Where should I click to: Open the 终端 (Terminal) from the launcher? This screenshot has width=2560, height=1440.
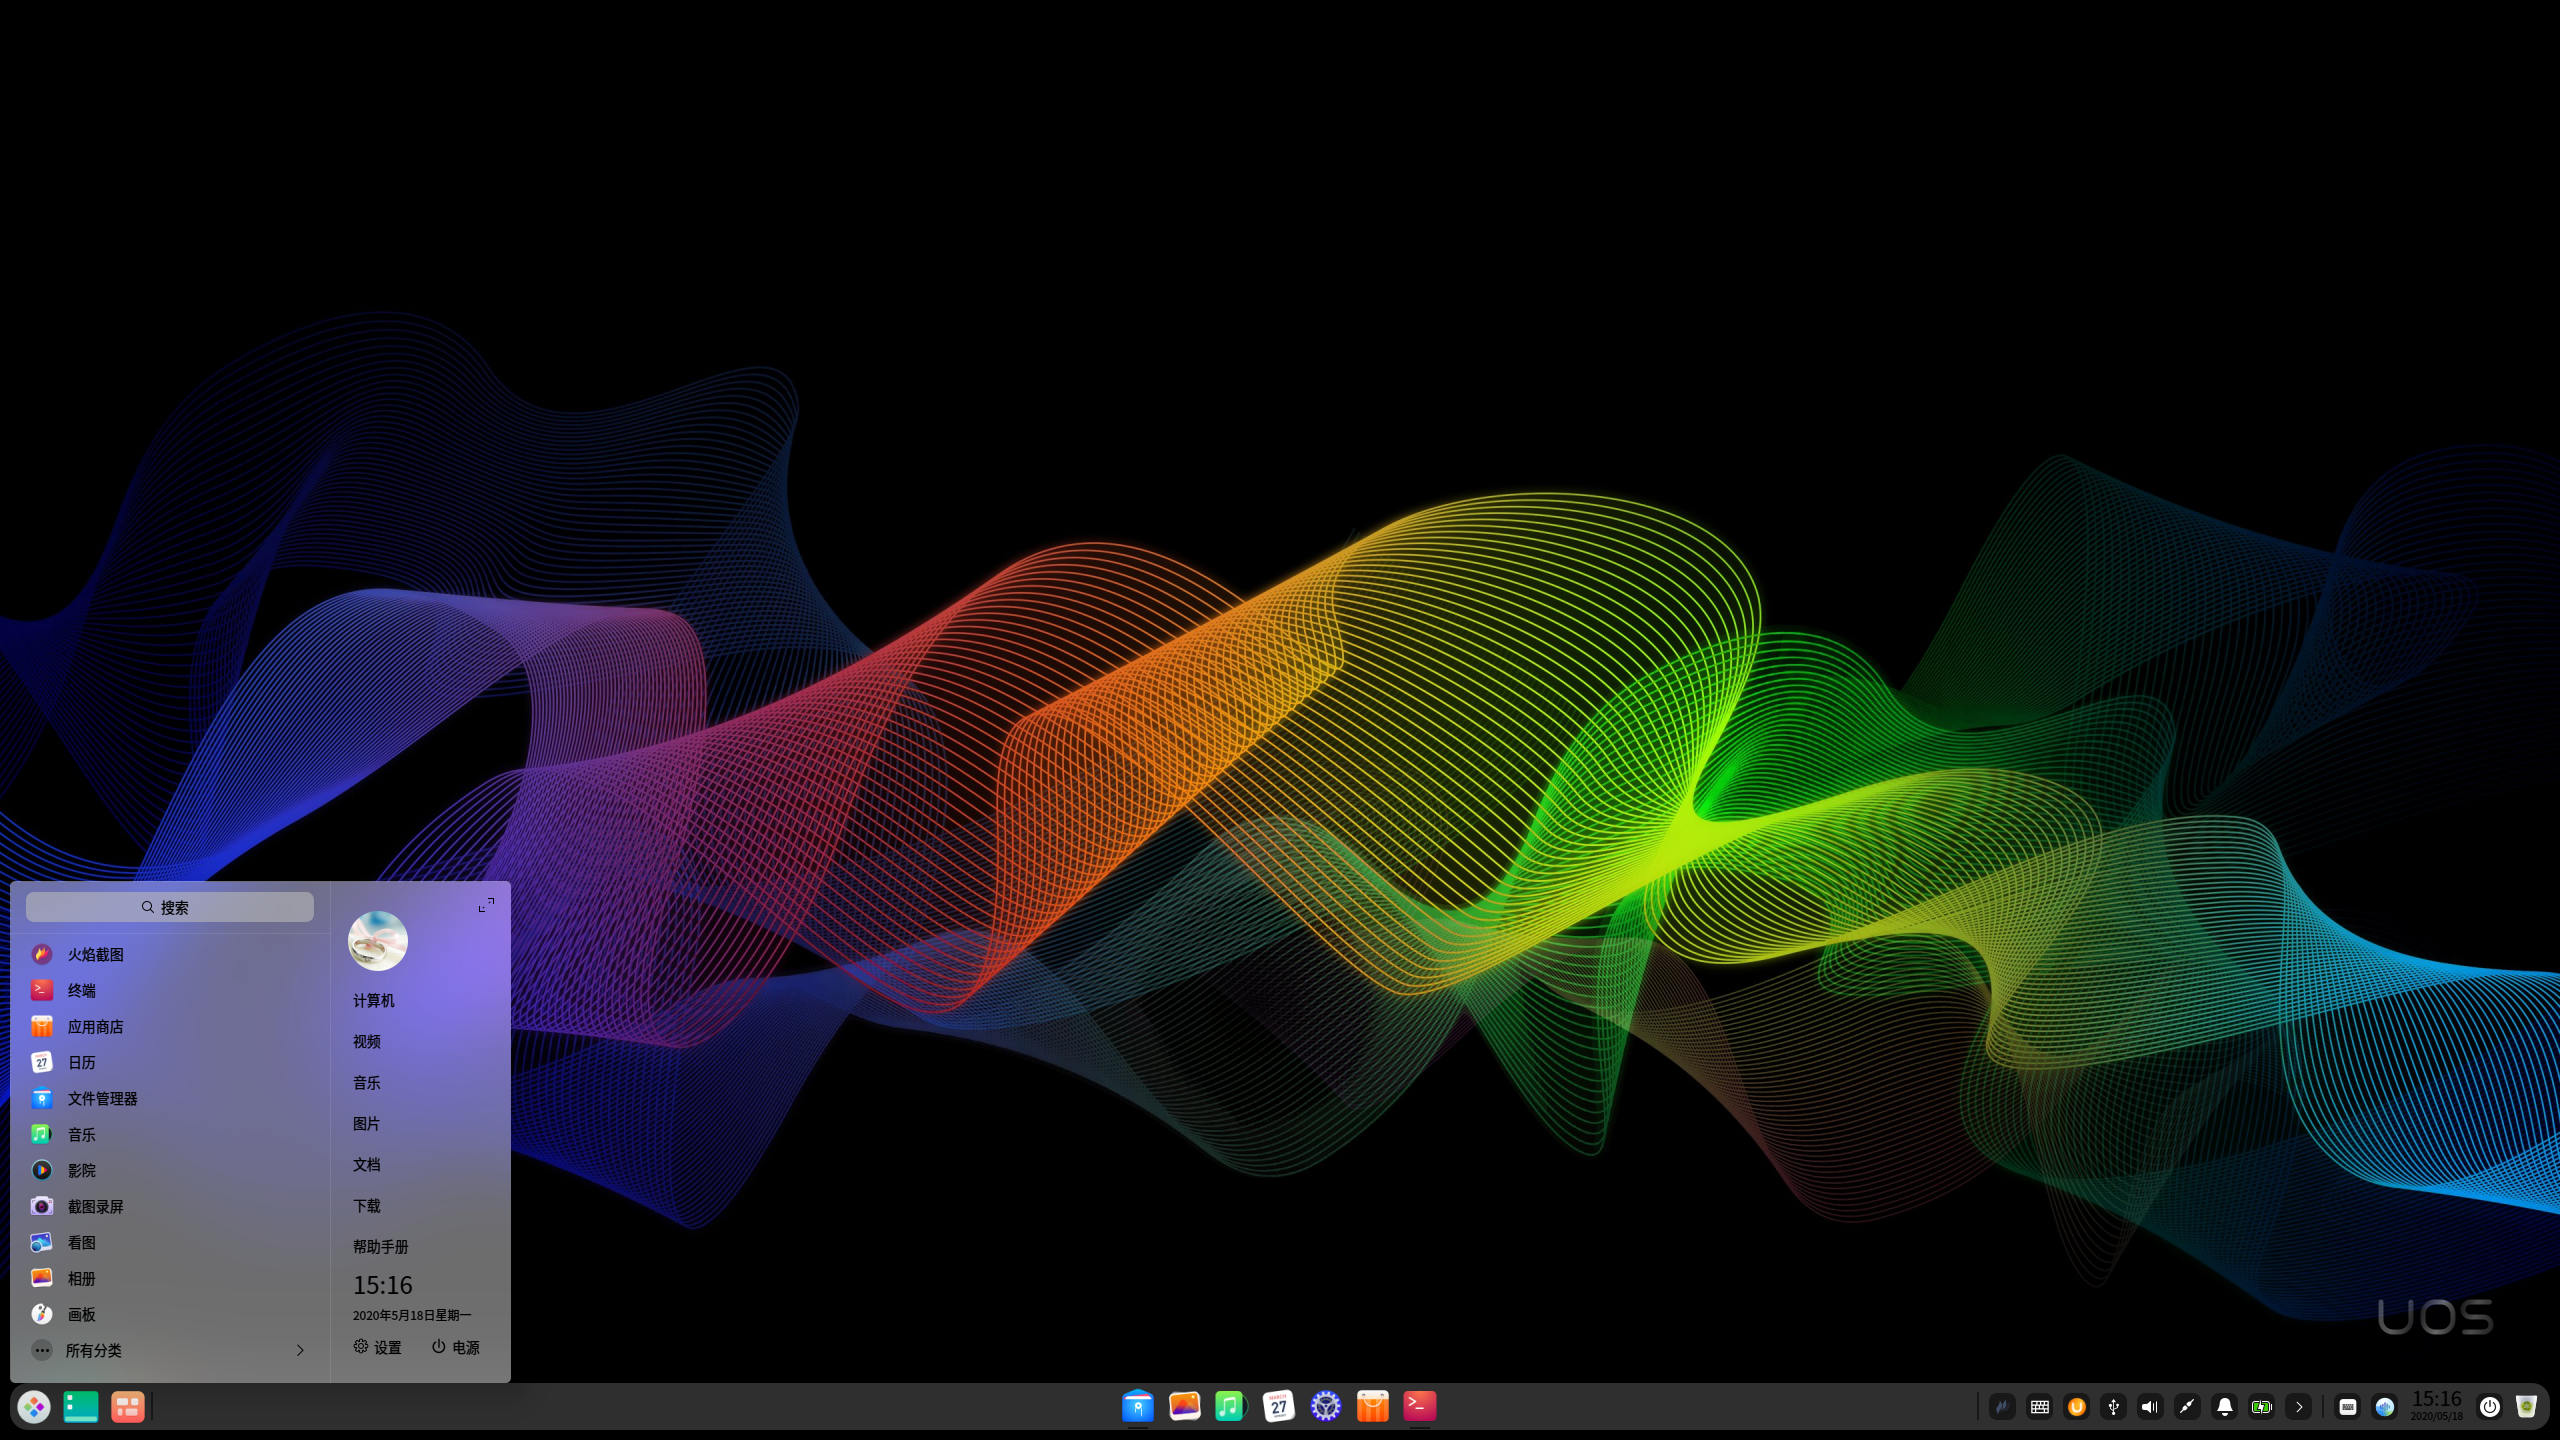click(81, 990)
